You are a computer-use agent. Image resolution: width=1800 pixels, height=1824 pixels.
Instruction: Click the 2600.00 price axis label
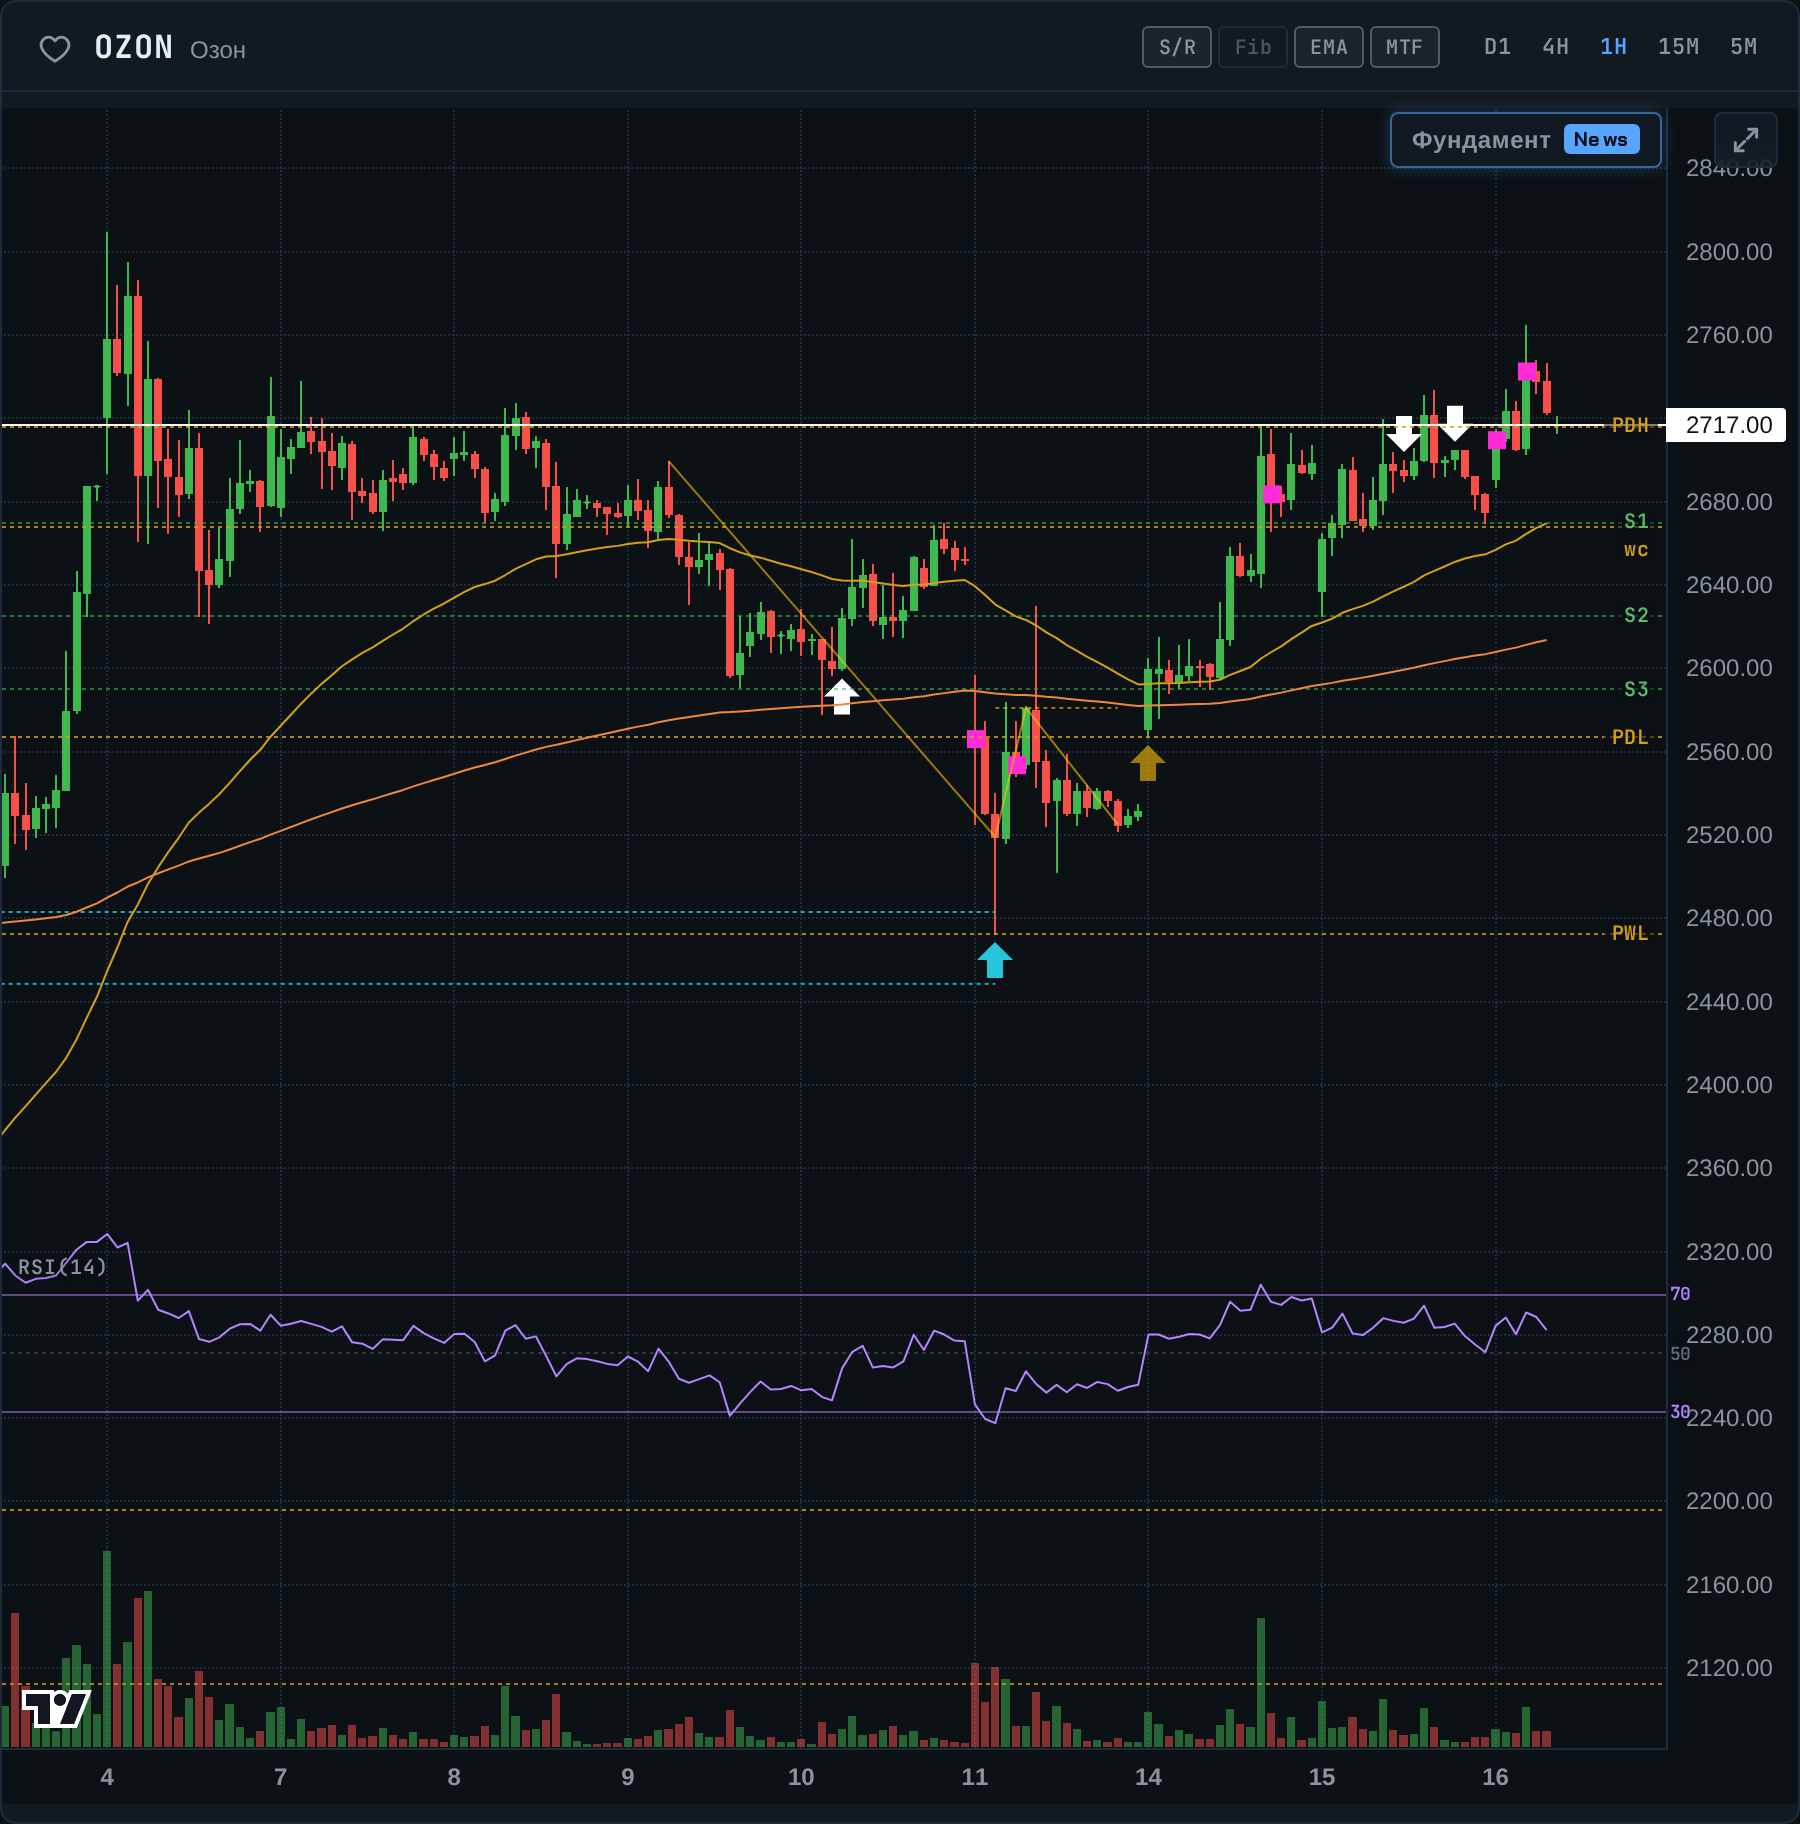(1729, 668)
